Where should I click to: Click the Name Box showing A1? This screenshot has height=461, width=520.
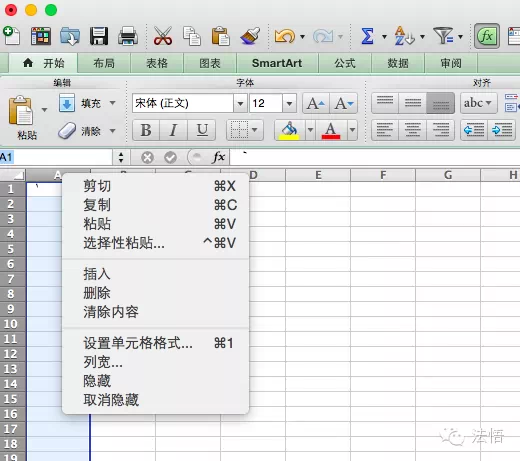[x=56, y=157]
